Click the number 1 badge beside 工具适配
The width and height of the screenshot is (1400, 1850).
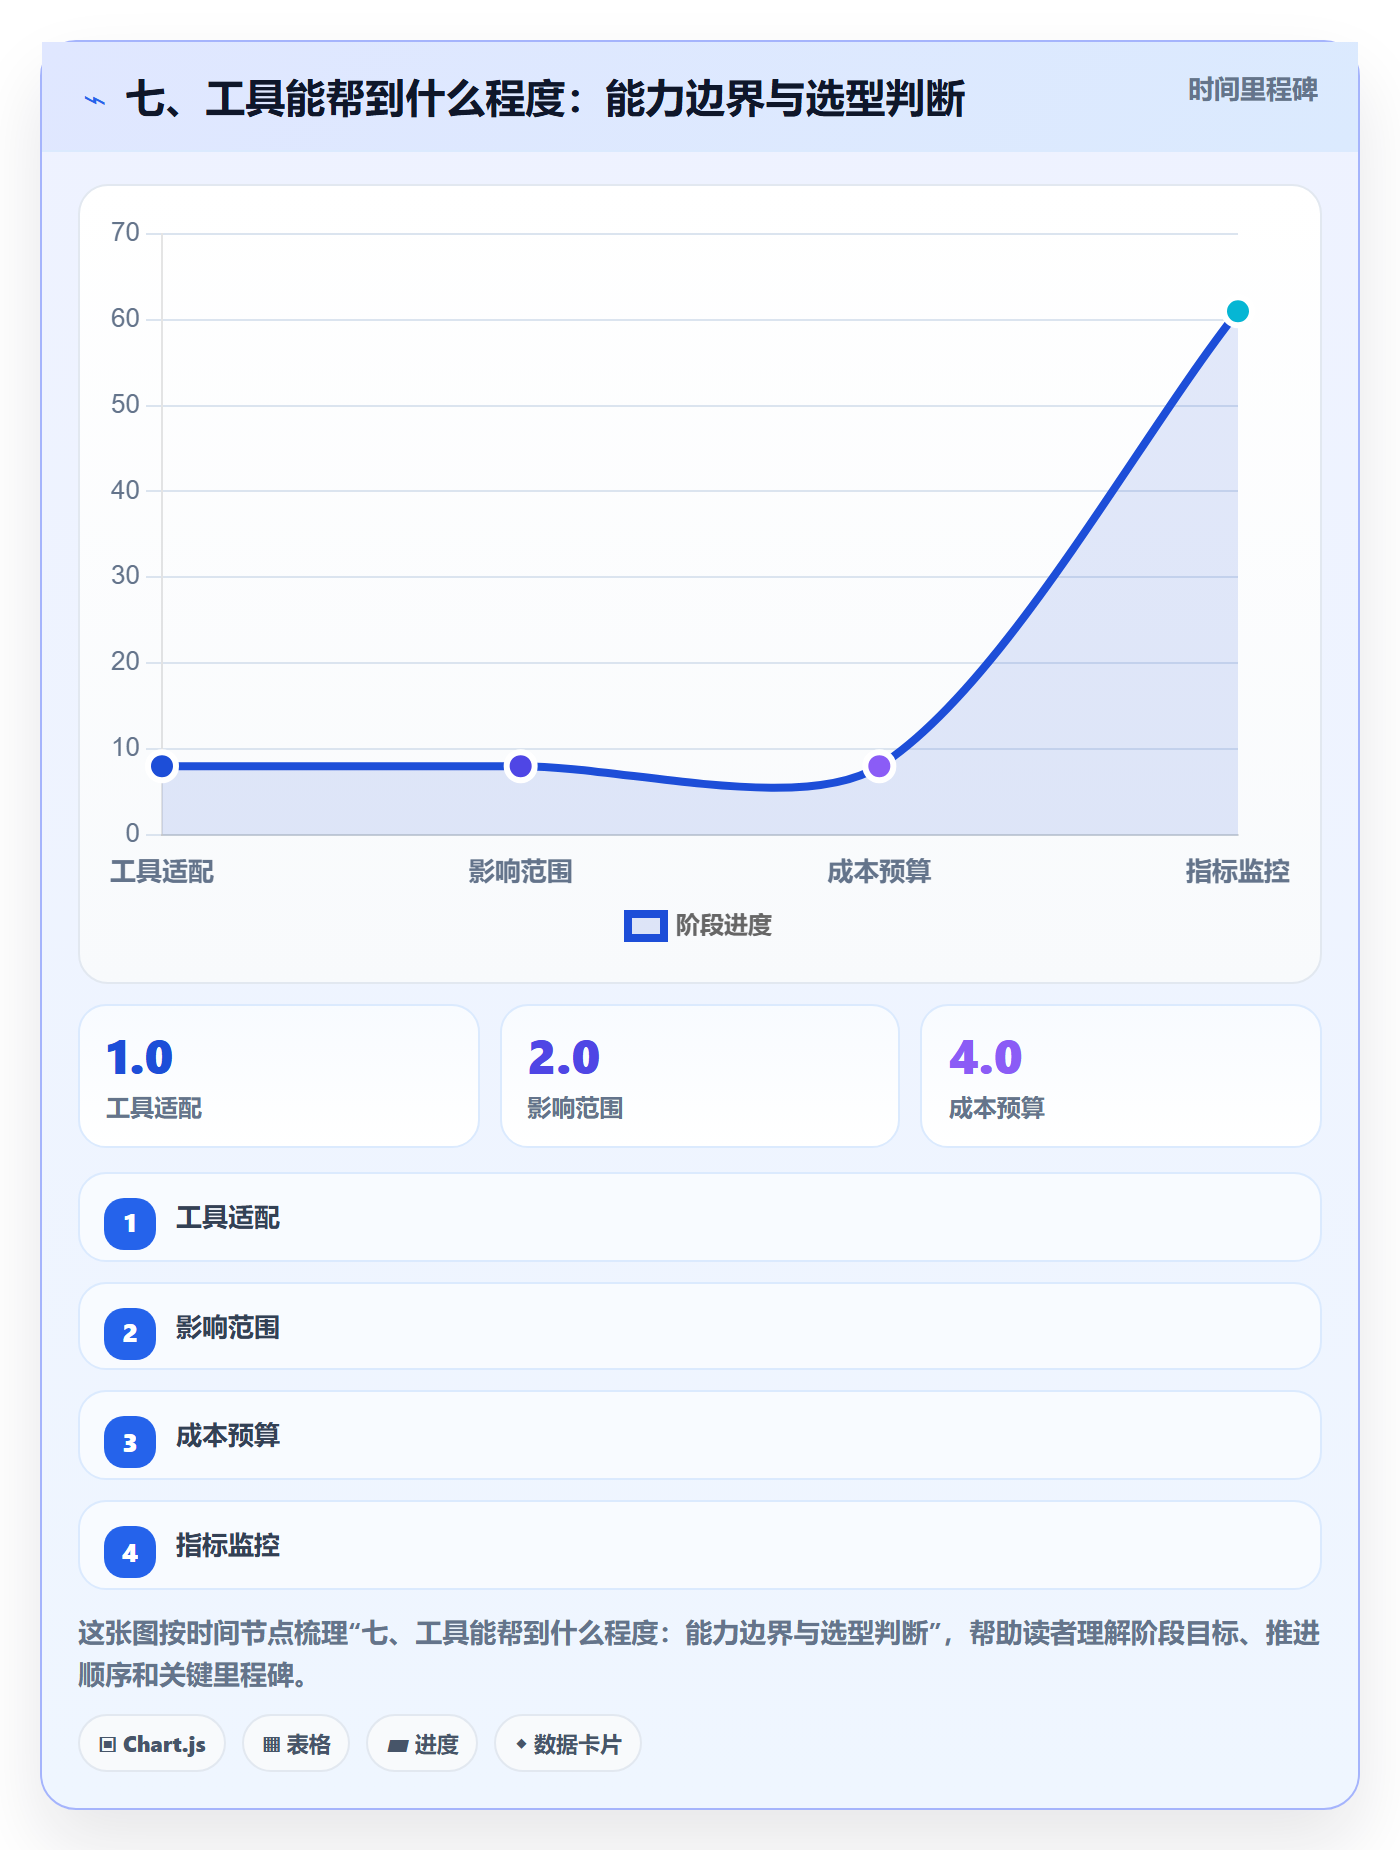130,1223
